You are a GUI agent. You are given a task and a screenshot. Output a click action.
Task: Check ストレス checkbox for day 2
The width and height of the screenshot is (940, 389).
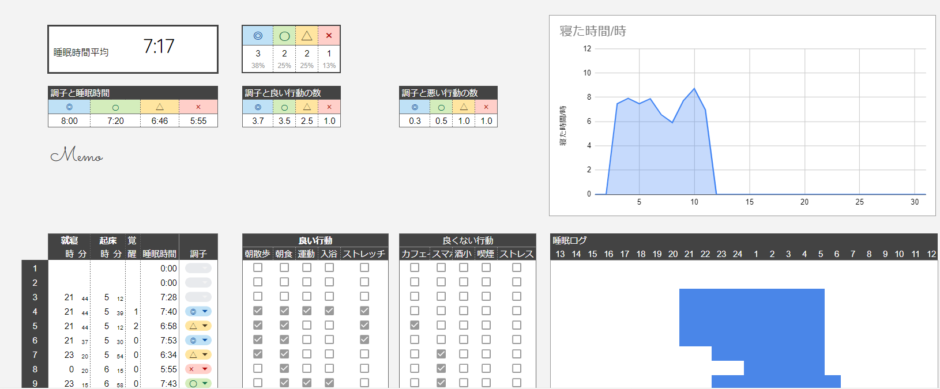point(516,282)
